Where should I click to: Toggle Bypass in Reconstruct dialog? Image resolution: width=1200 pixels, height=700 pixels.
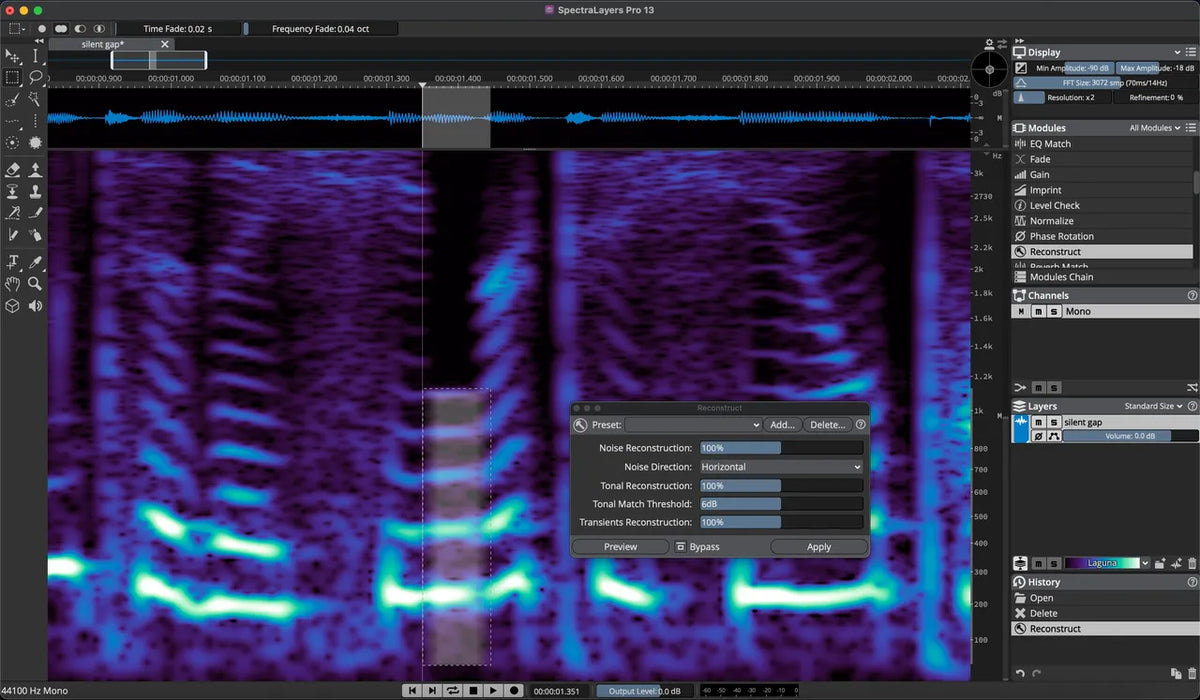click(x=697, y=547)
